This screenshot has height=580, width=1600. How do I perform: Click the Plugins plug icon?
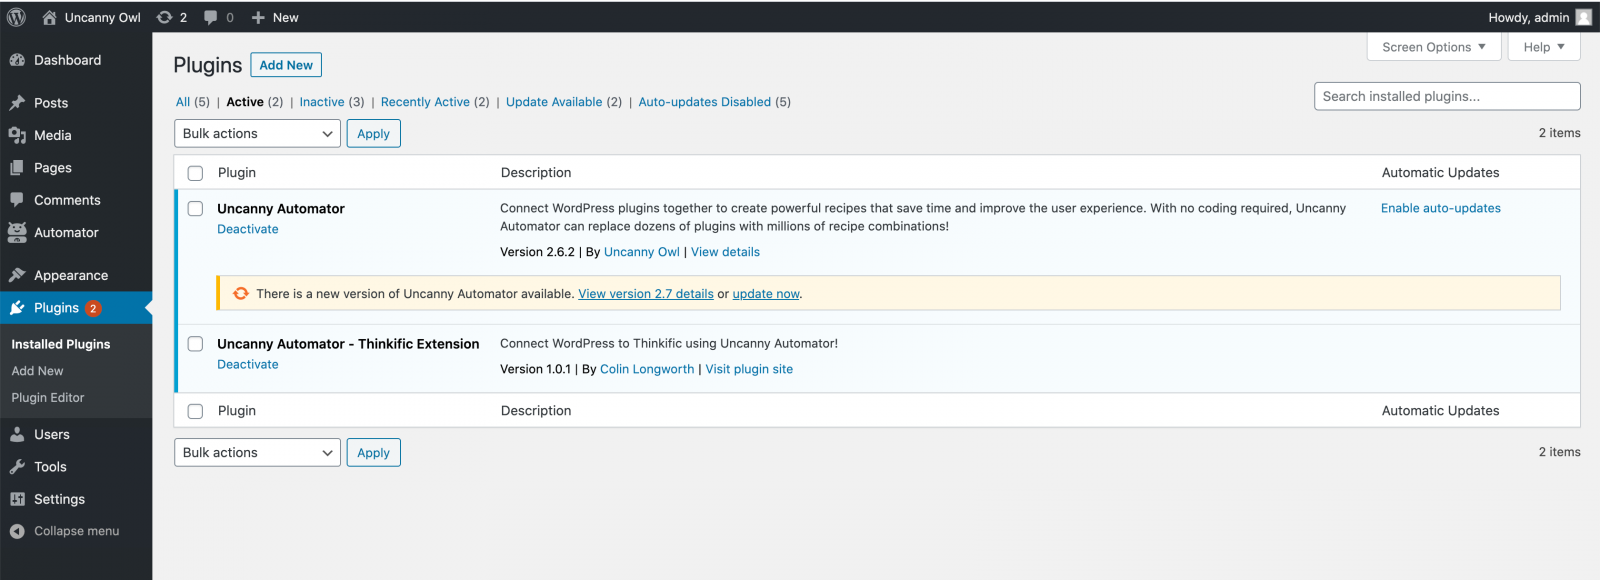17,308
